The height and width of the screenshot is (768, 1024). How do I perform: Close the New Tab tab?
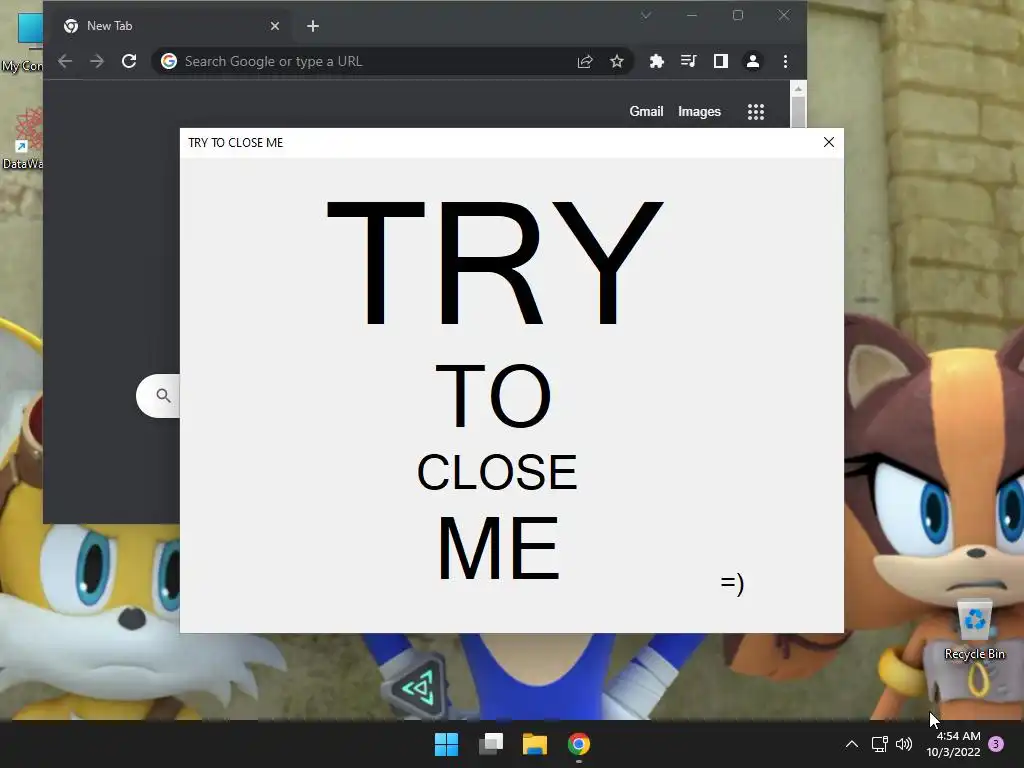pos(275,26)
